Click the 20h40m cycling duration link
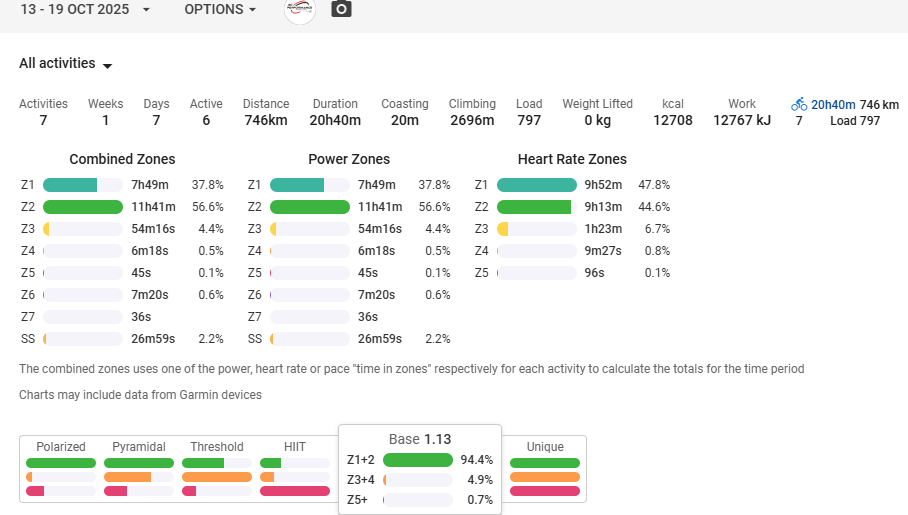This screenshot has width=908, height=515. click(832, 104)
